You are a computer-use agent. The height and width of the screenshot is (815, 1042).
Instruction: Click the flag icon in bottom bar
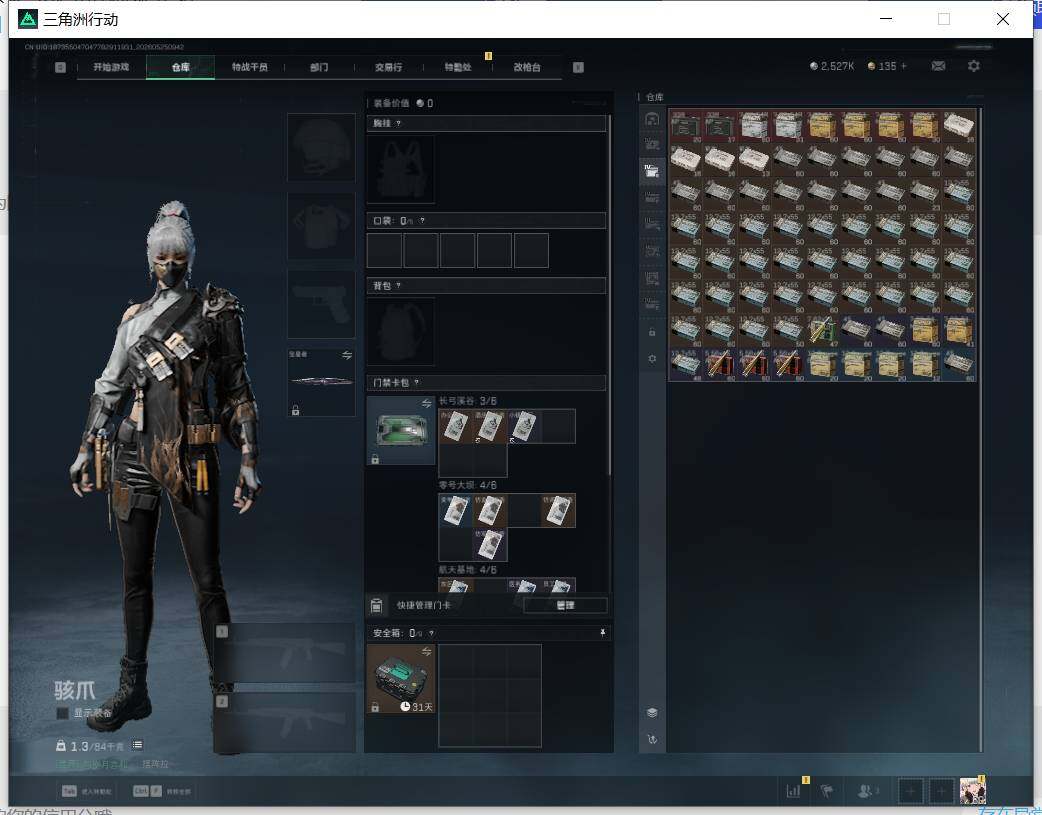click(827, 791)
